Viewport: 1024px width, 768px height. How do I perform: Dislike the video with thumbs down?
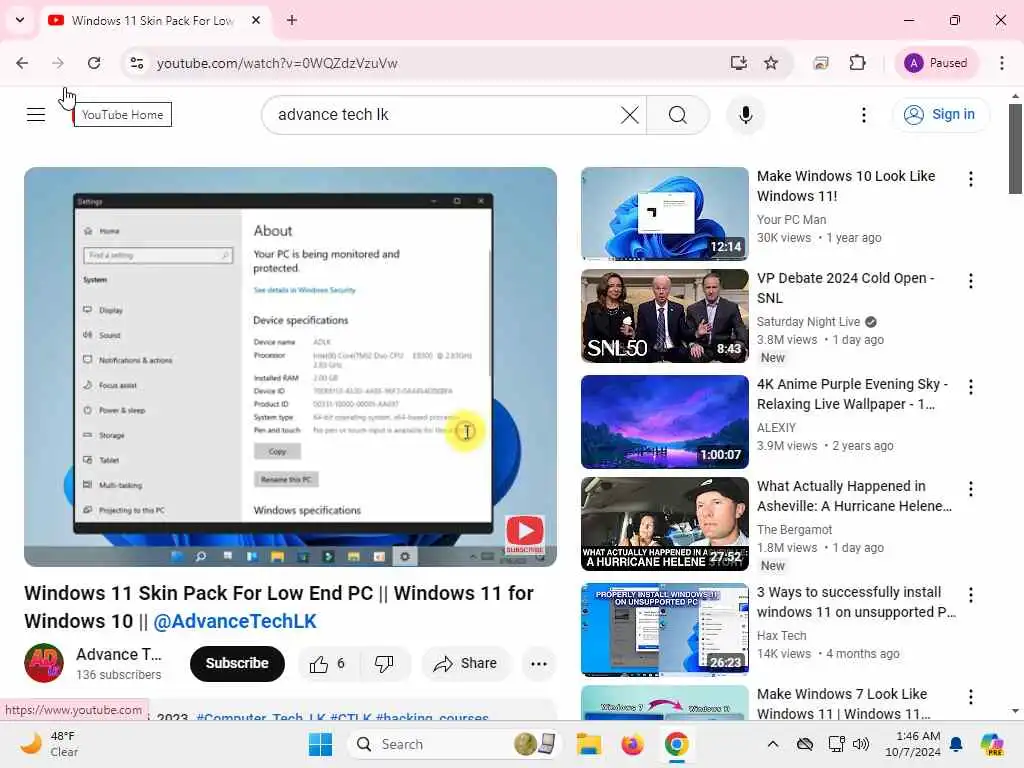click(x=384, y=664)
